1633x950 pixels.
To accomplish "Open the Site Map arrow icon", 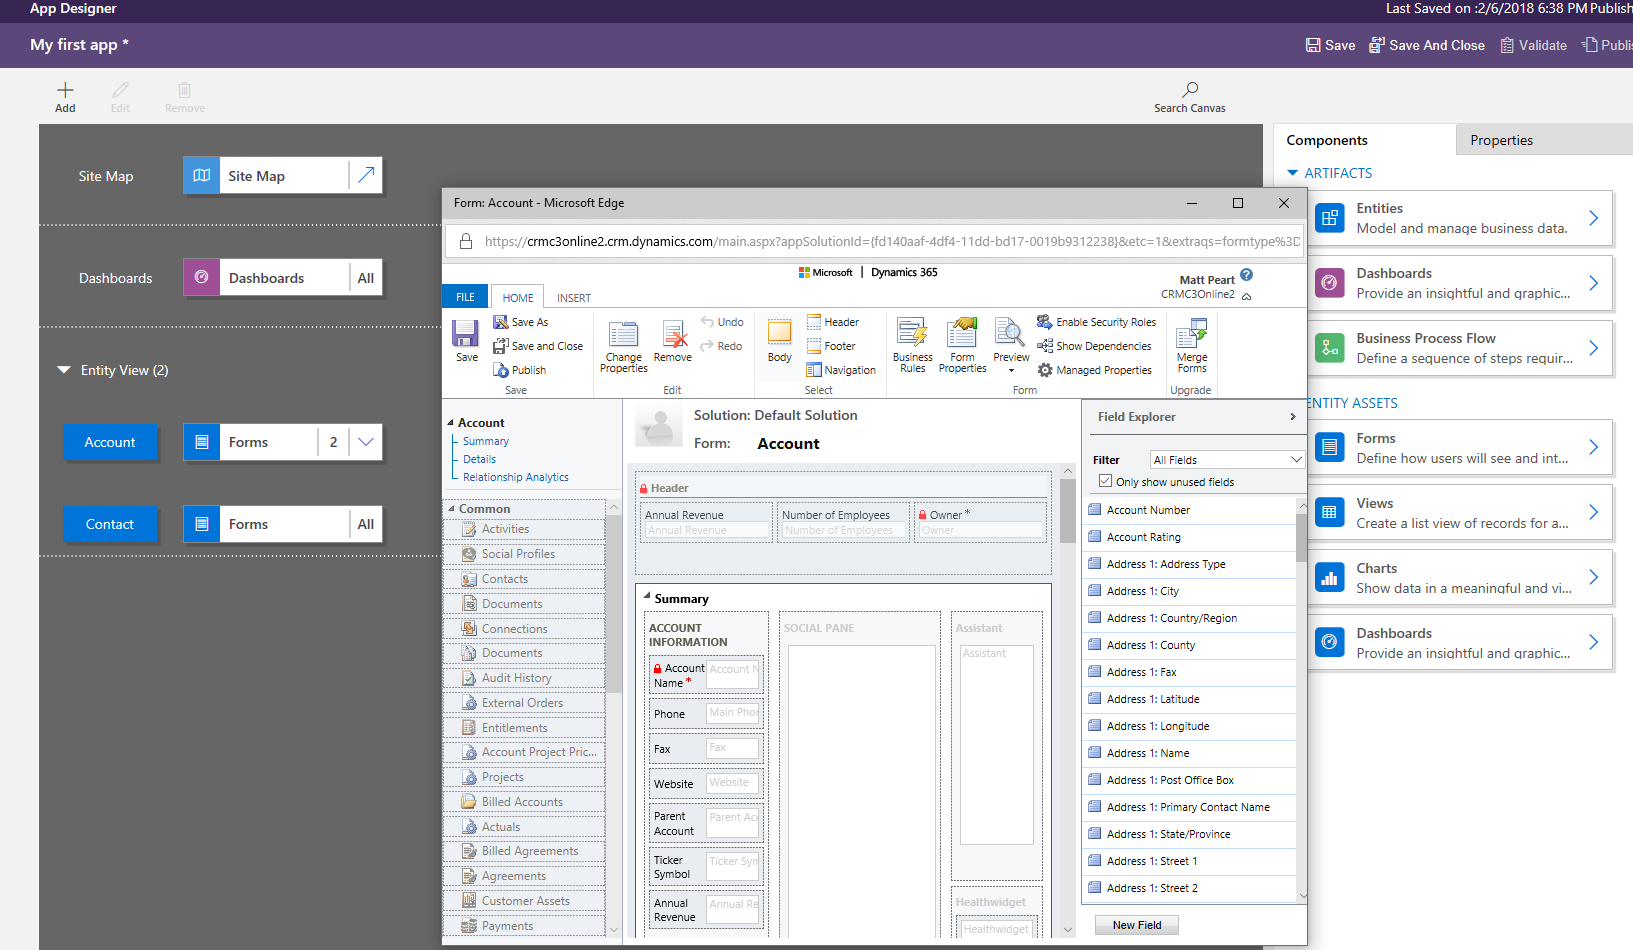I will (366, 175).
